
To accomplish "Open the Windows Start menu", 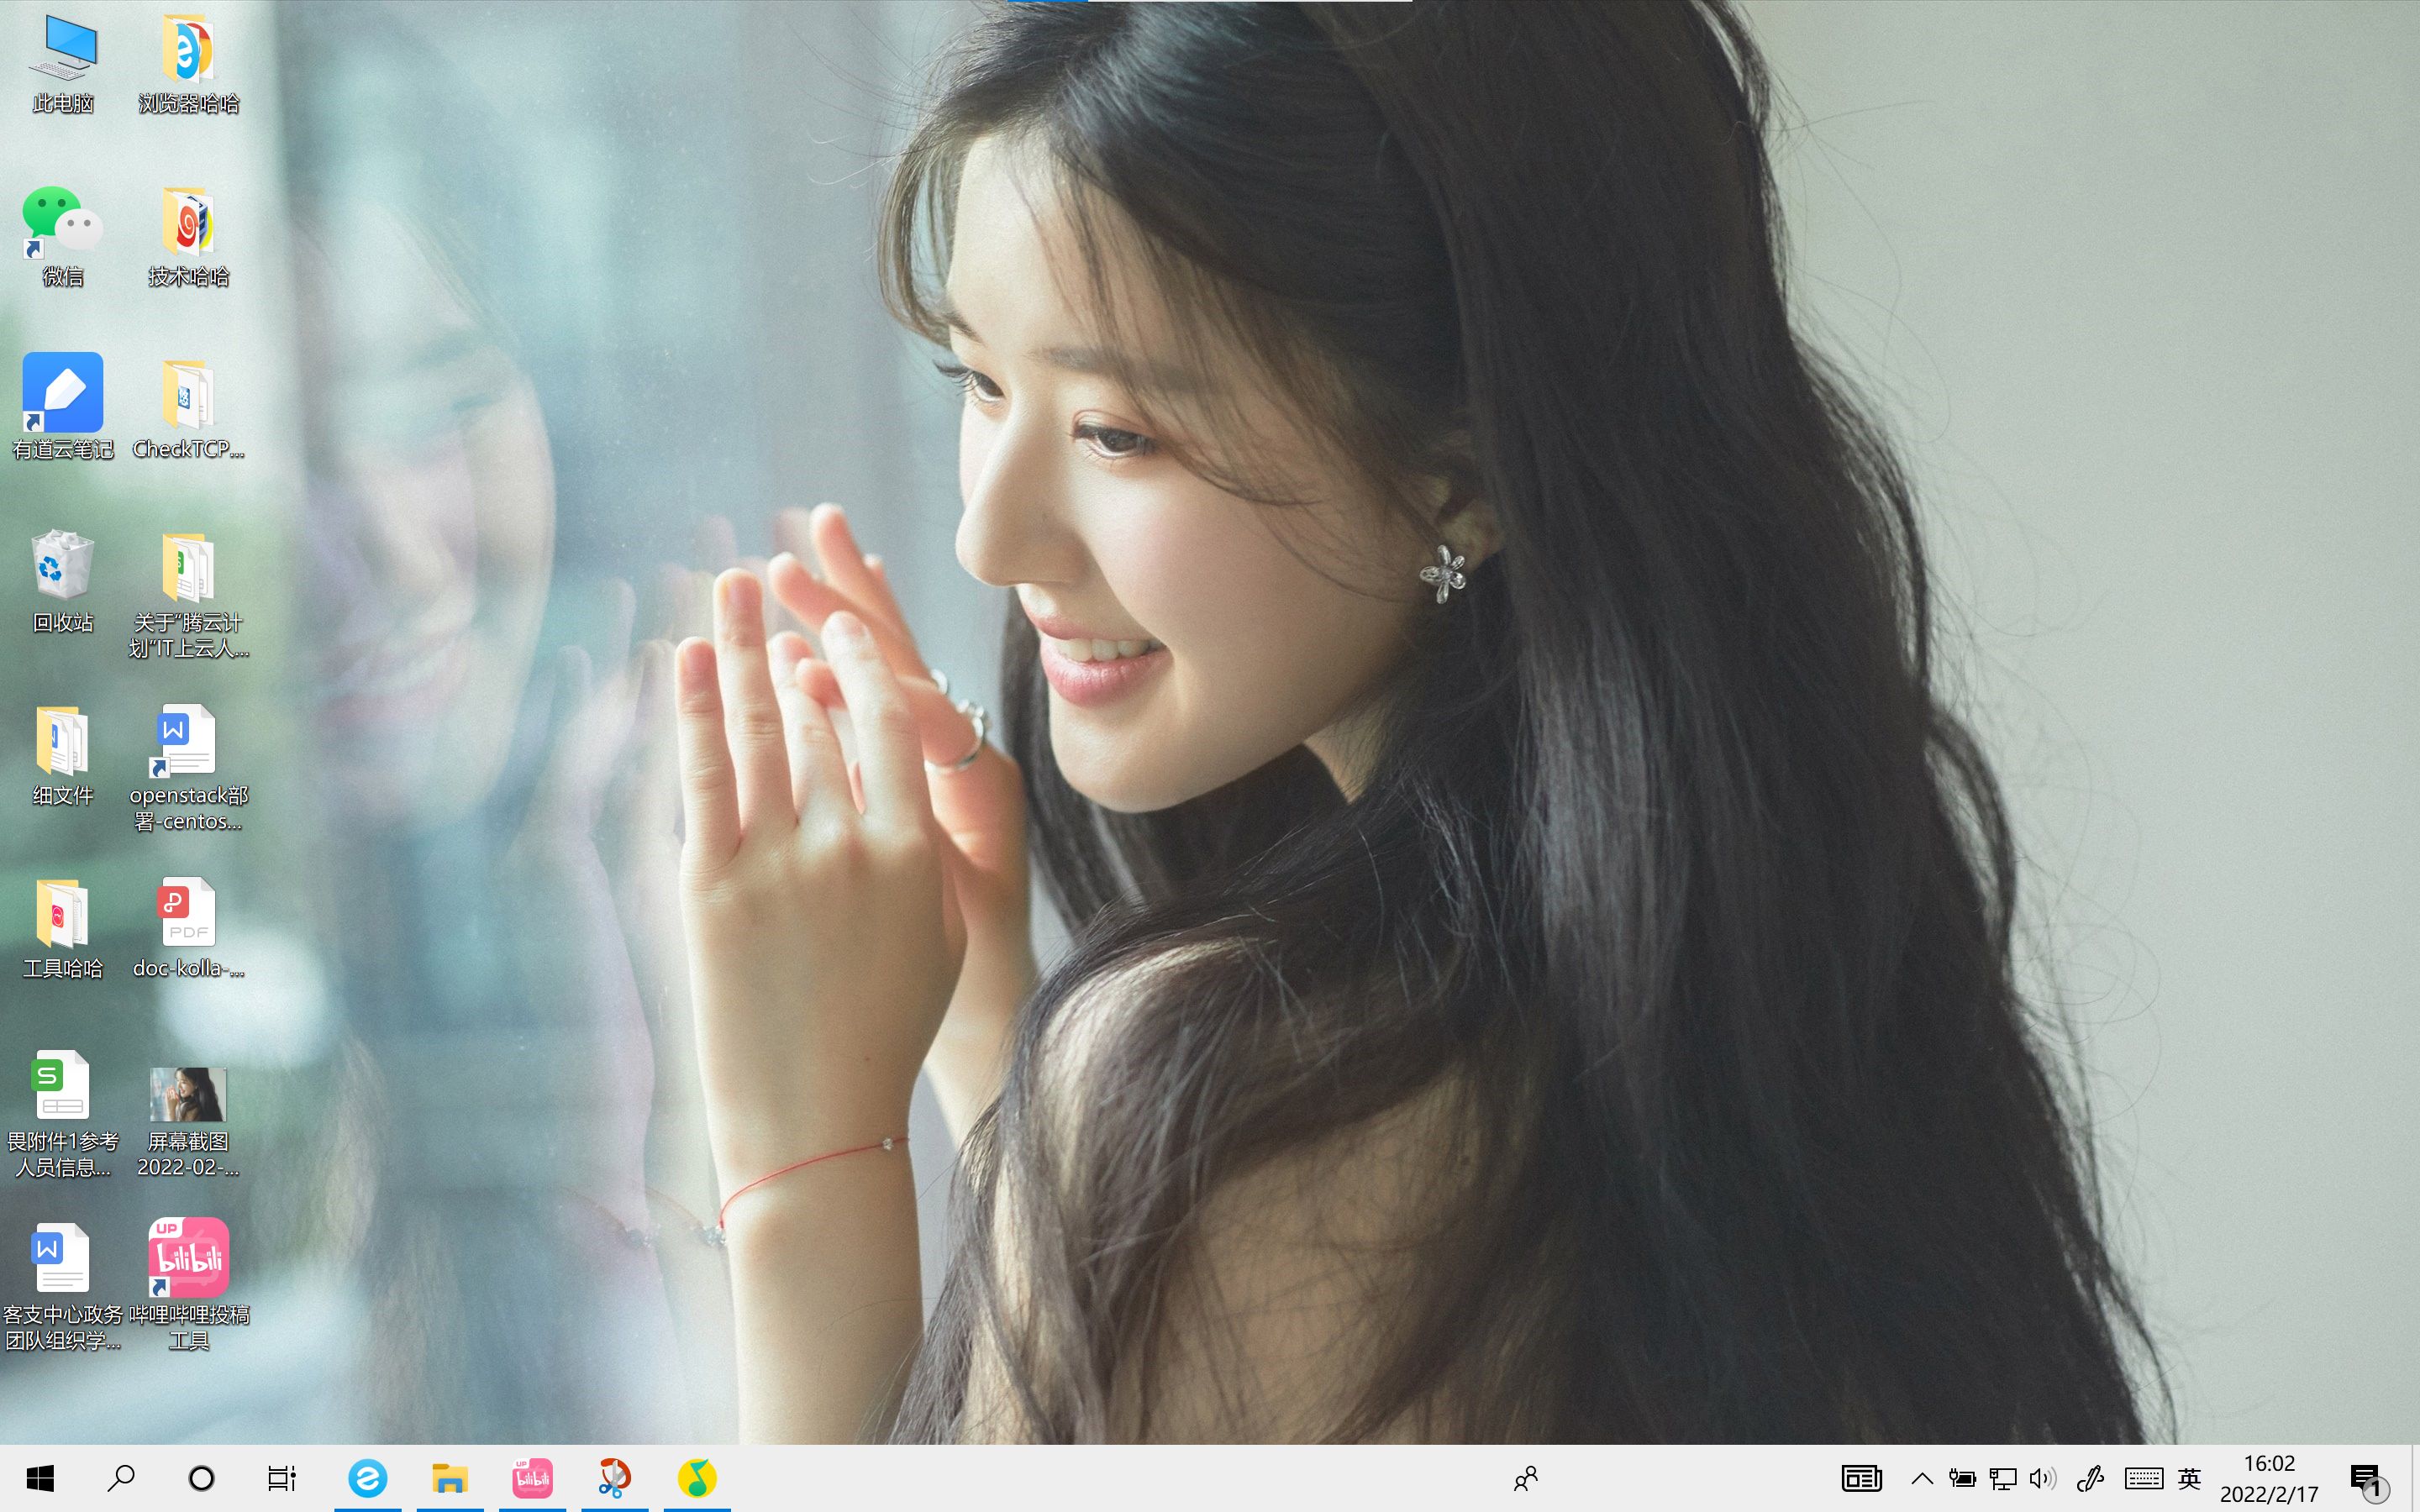I will (x=40, y=1478).
